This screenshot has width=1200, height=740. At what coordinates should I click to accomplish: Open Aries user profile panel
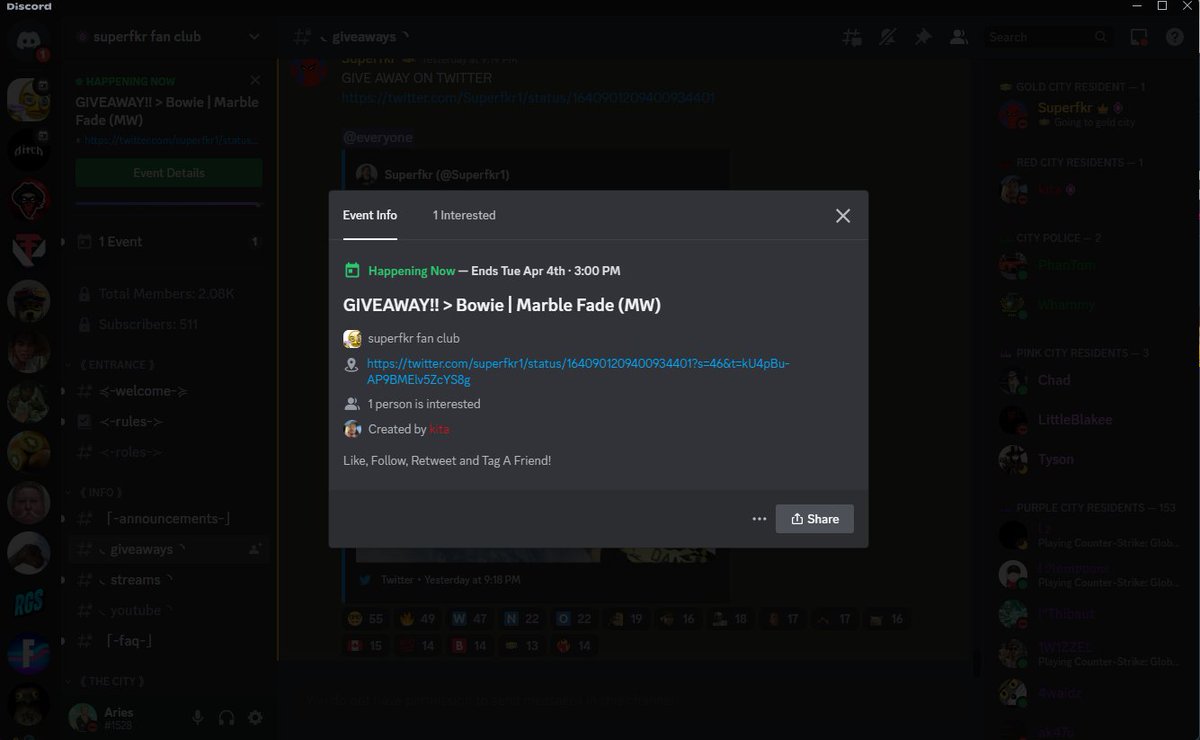[x=118, y=717]
